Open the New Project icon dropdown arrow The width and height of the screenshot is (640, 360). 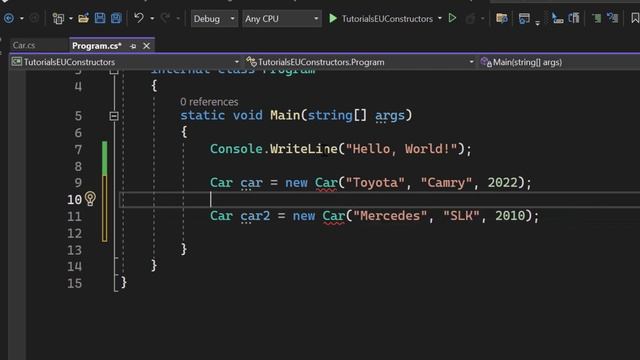(71, 19)
